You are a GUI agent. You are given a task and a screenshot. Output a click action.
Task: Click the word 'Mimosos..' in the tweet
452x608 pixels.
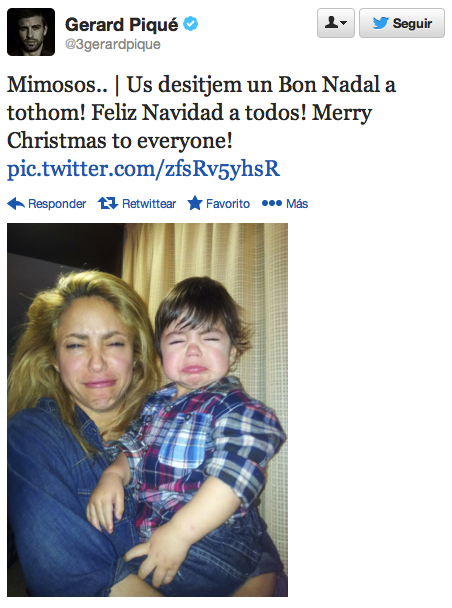tap(57, 84)
